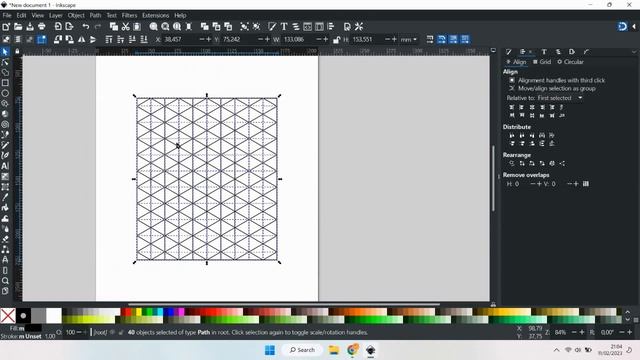Select the Rectangle tool

(5, 83)
